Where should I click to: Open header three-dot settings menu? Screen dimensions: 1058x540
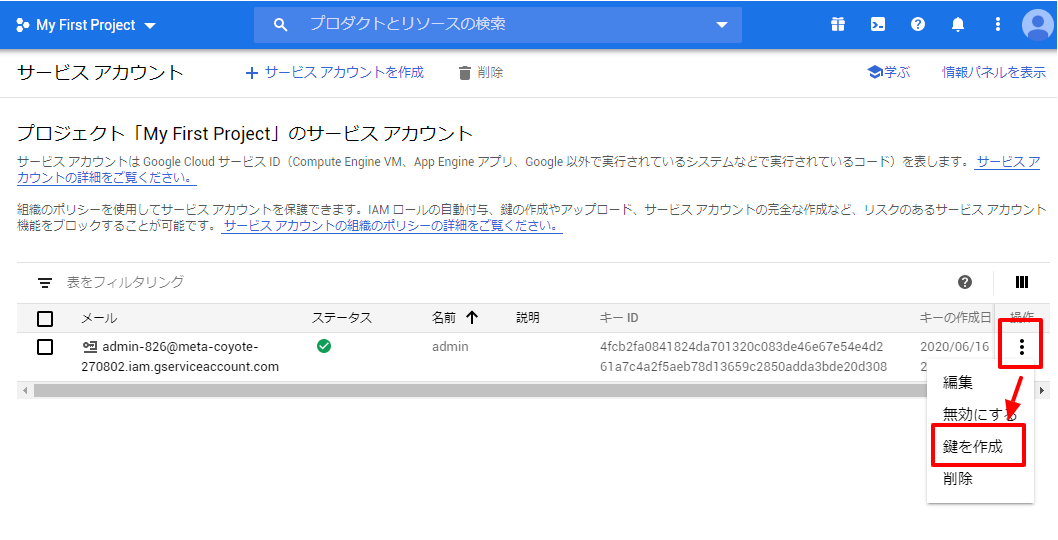998,25
